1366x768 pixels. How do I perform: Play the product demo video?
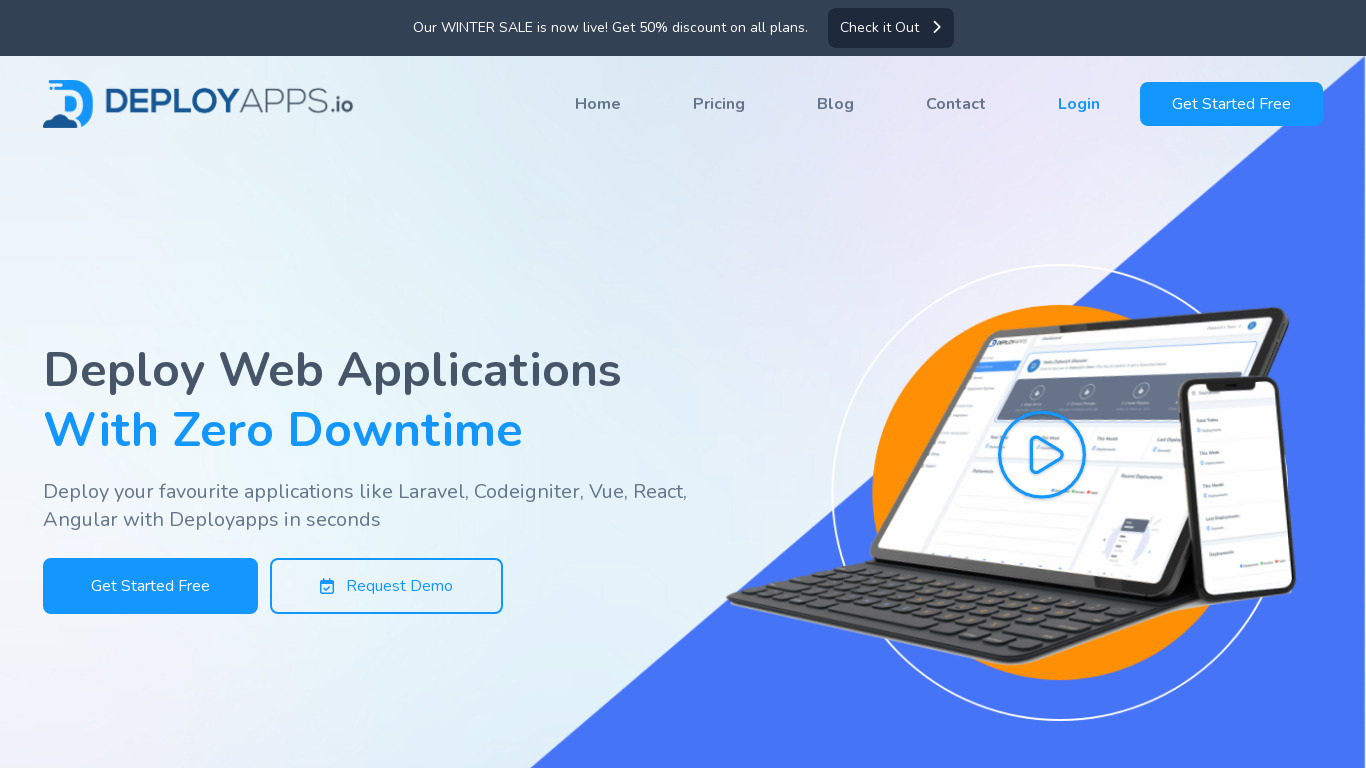(x=1042, y=455)
